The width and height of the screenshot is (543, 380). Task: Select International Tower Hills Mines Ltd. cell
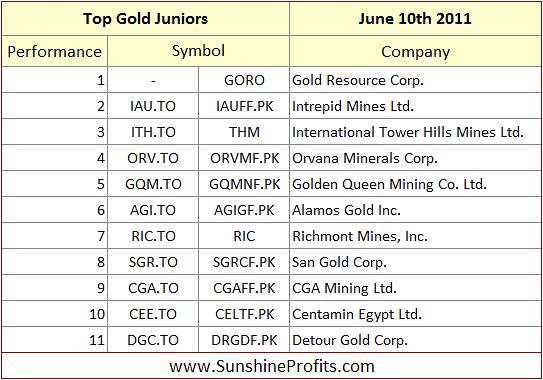tap(415, 132)
